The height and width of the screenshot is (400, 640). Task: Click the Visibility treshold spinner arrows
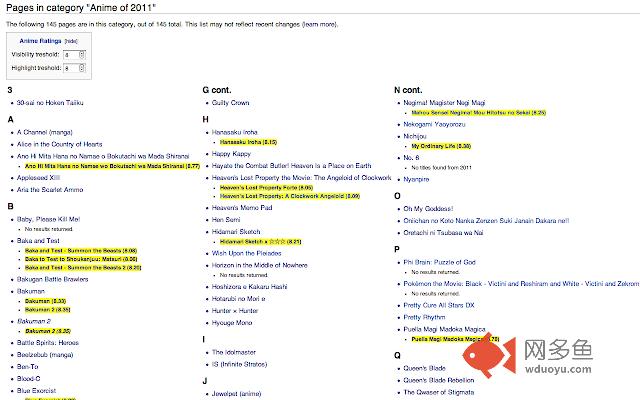click(x=82, y=55)
